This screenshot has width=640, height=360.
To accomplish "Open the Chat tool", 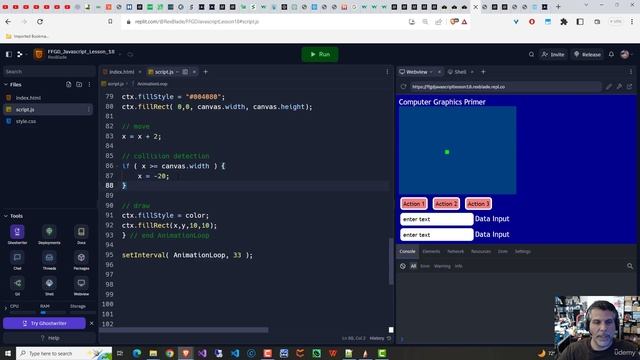I will coord(17,260).
